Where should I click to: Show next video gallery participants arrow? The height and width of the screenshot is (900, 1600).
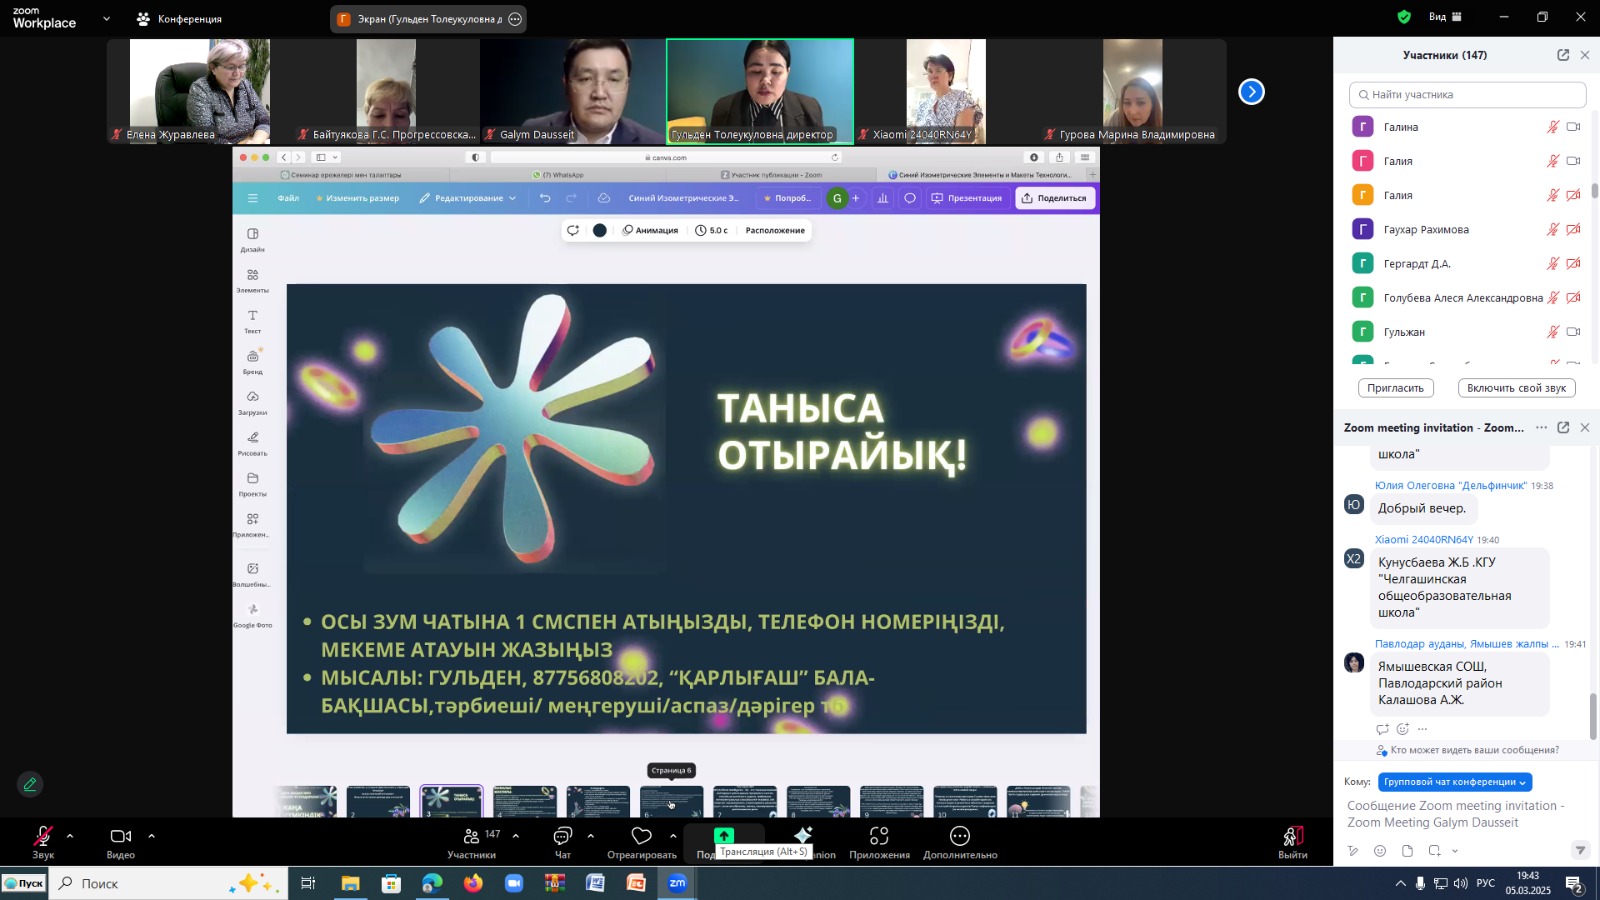coord(1251,92)
